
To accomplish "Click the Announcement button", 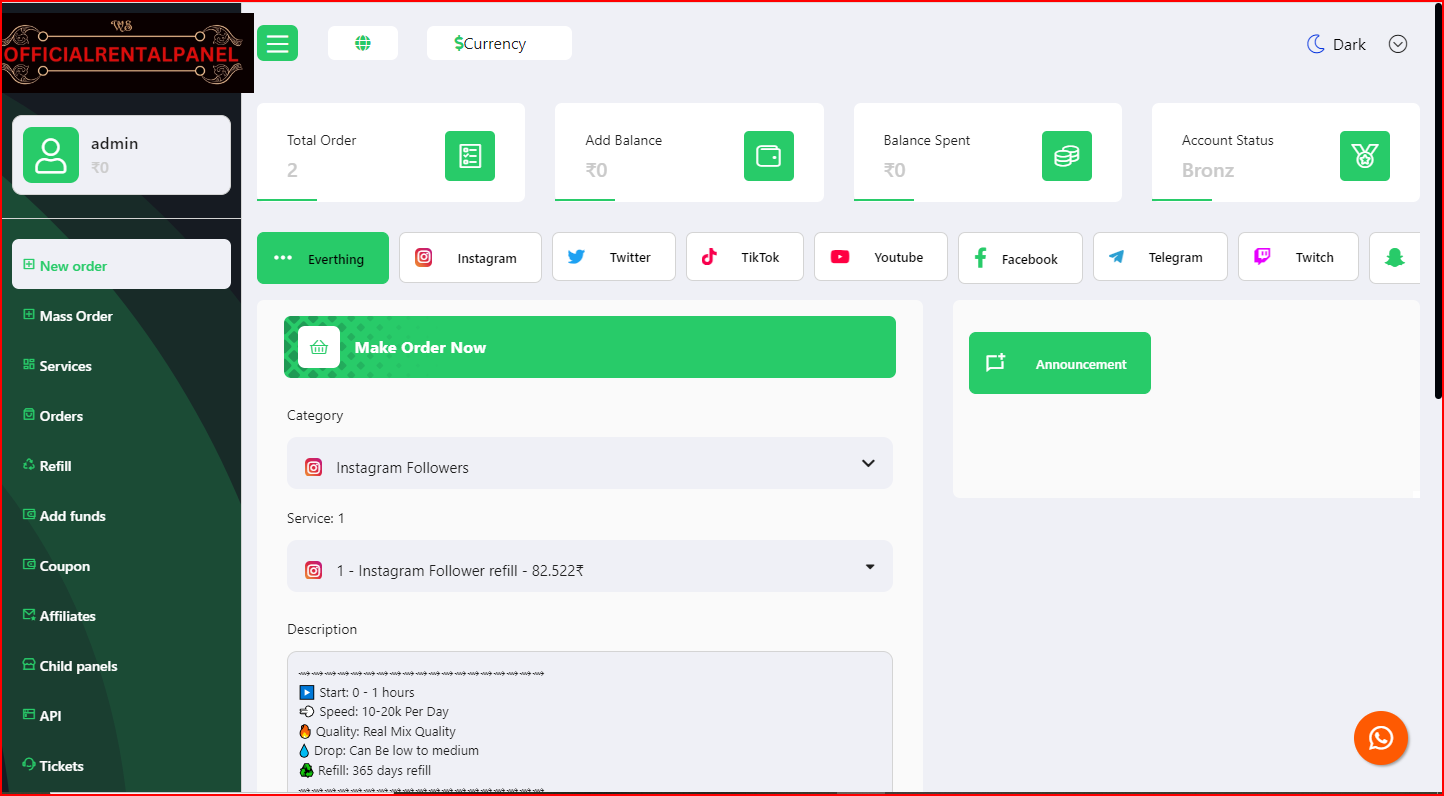I will 1059,364.
